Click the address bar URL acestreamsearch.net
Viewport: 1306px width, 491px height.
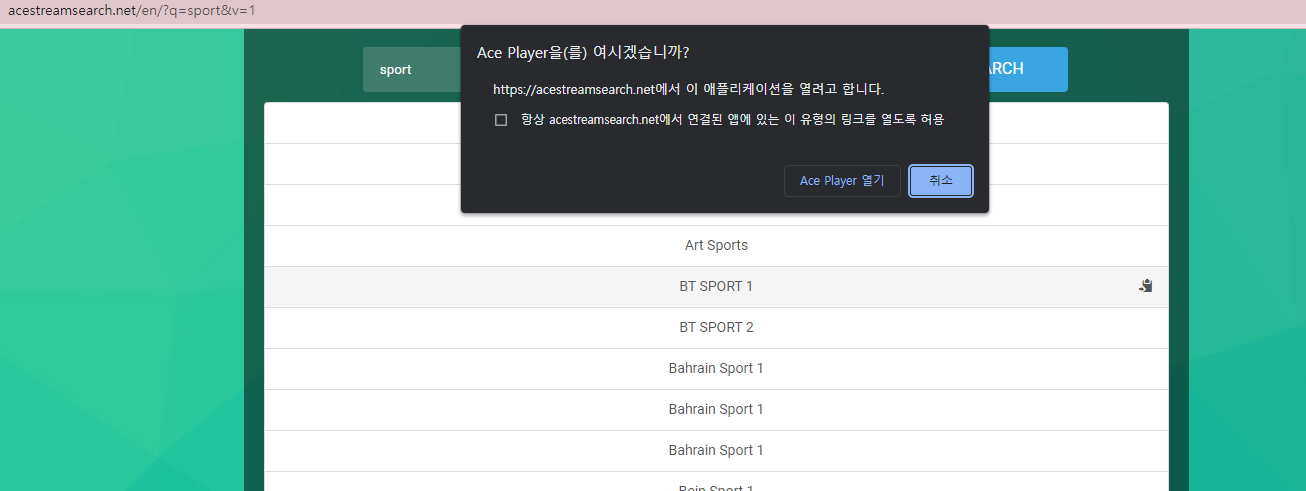132,11
